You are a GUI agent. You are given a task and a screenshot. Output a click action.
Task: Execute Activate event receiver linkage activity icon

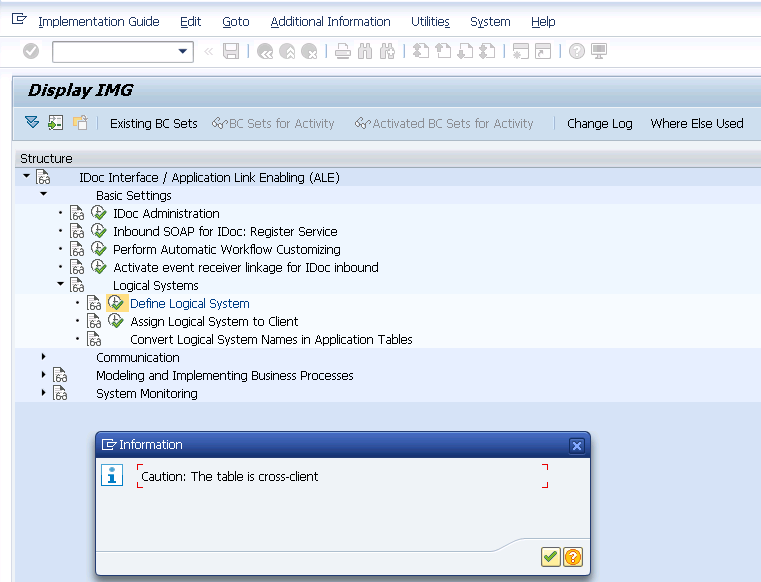99,266
